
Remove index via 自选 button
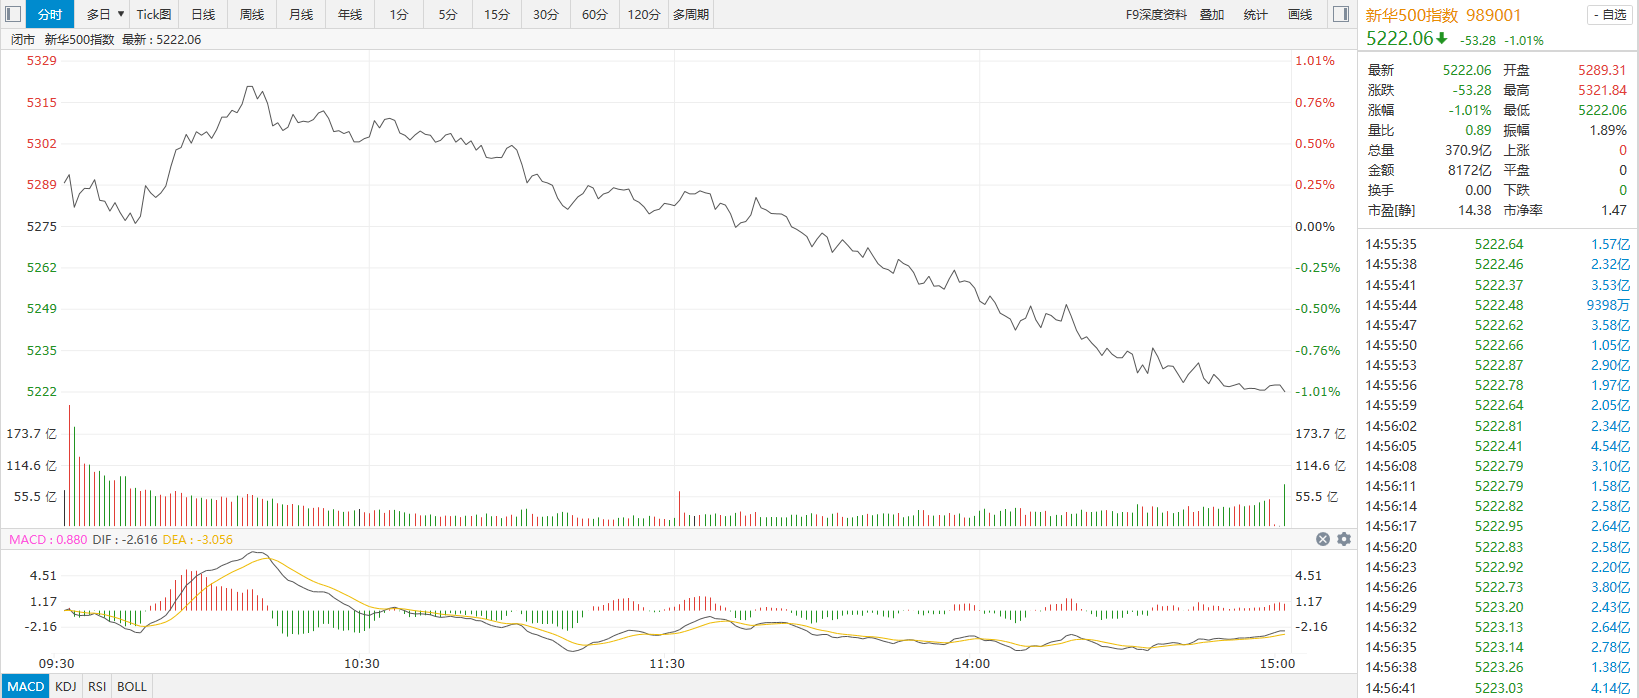(1609, 15)
